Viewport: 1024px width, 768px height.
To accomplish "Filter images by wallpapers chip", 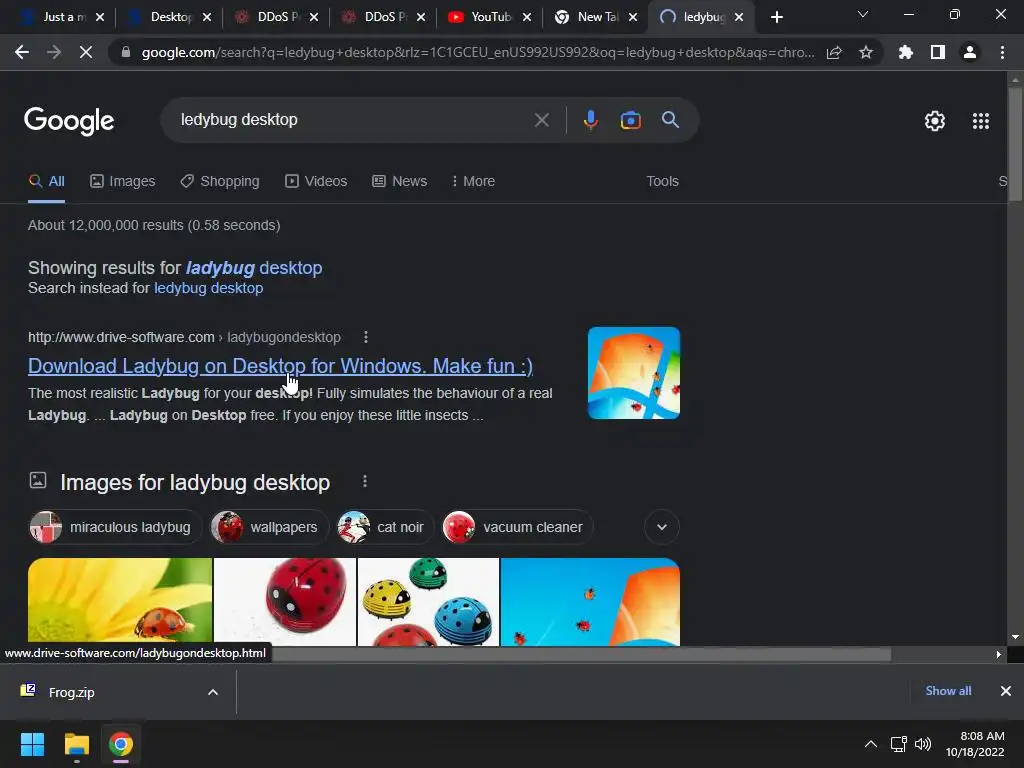I will [x=268, y=527].
